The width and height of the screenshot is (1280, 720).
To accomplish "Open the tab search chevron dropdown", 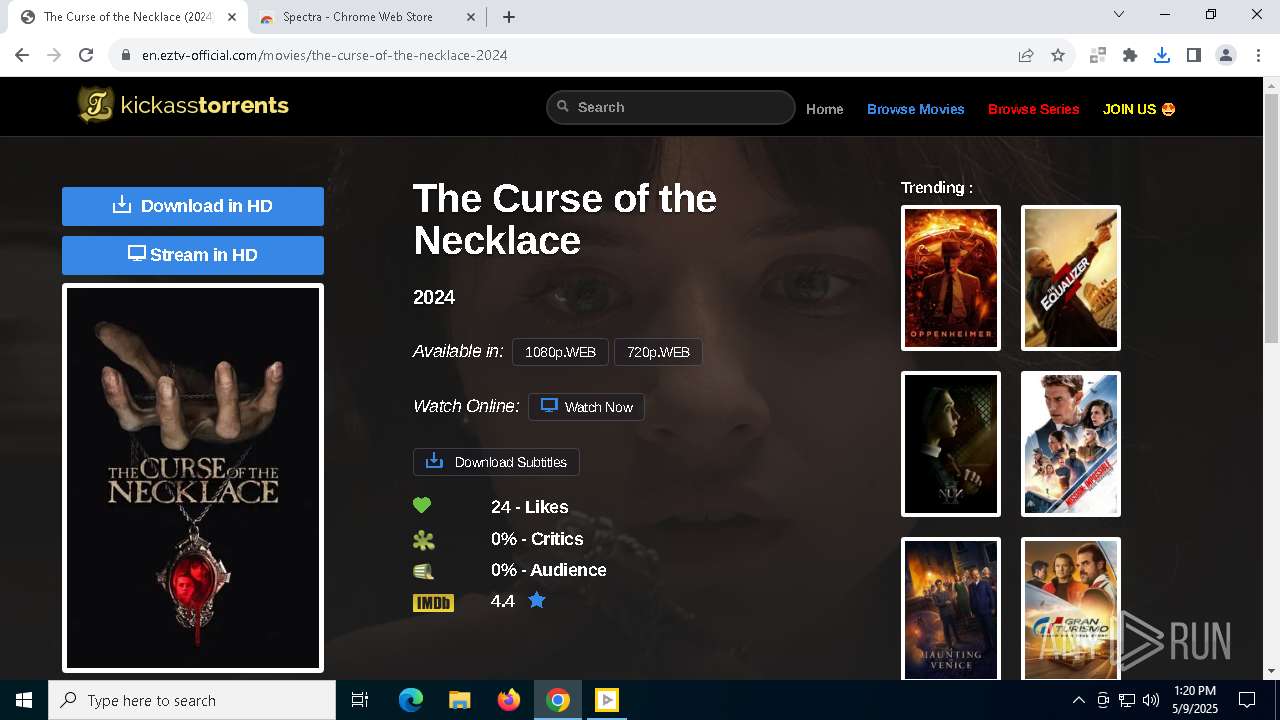I will 1119,14.
